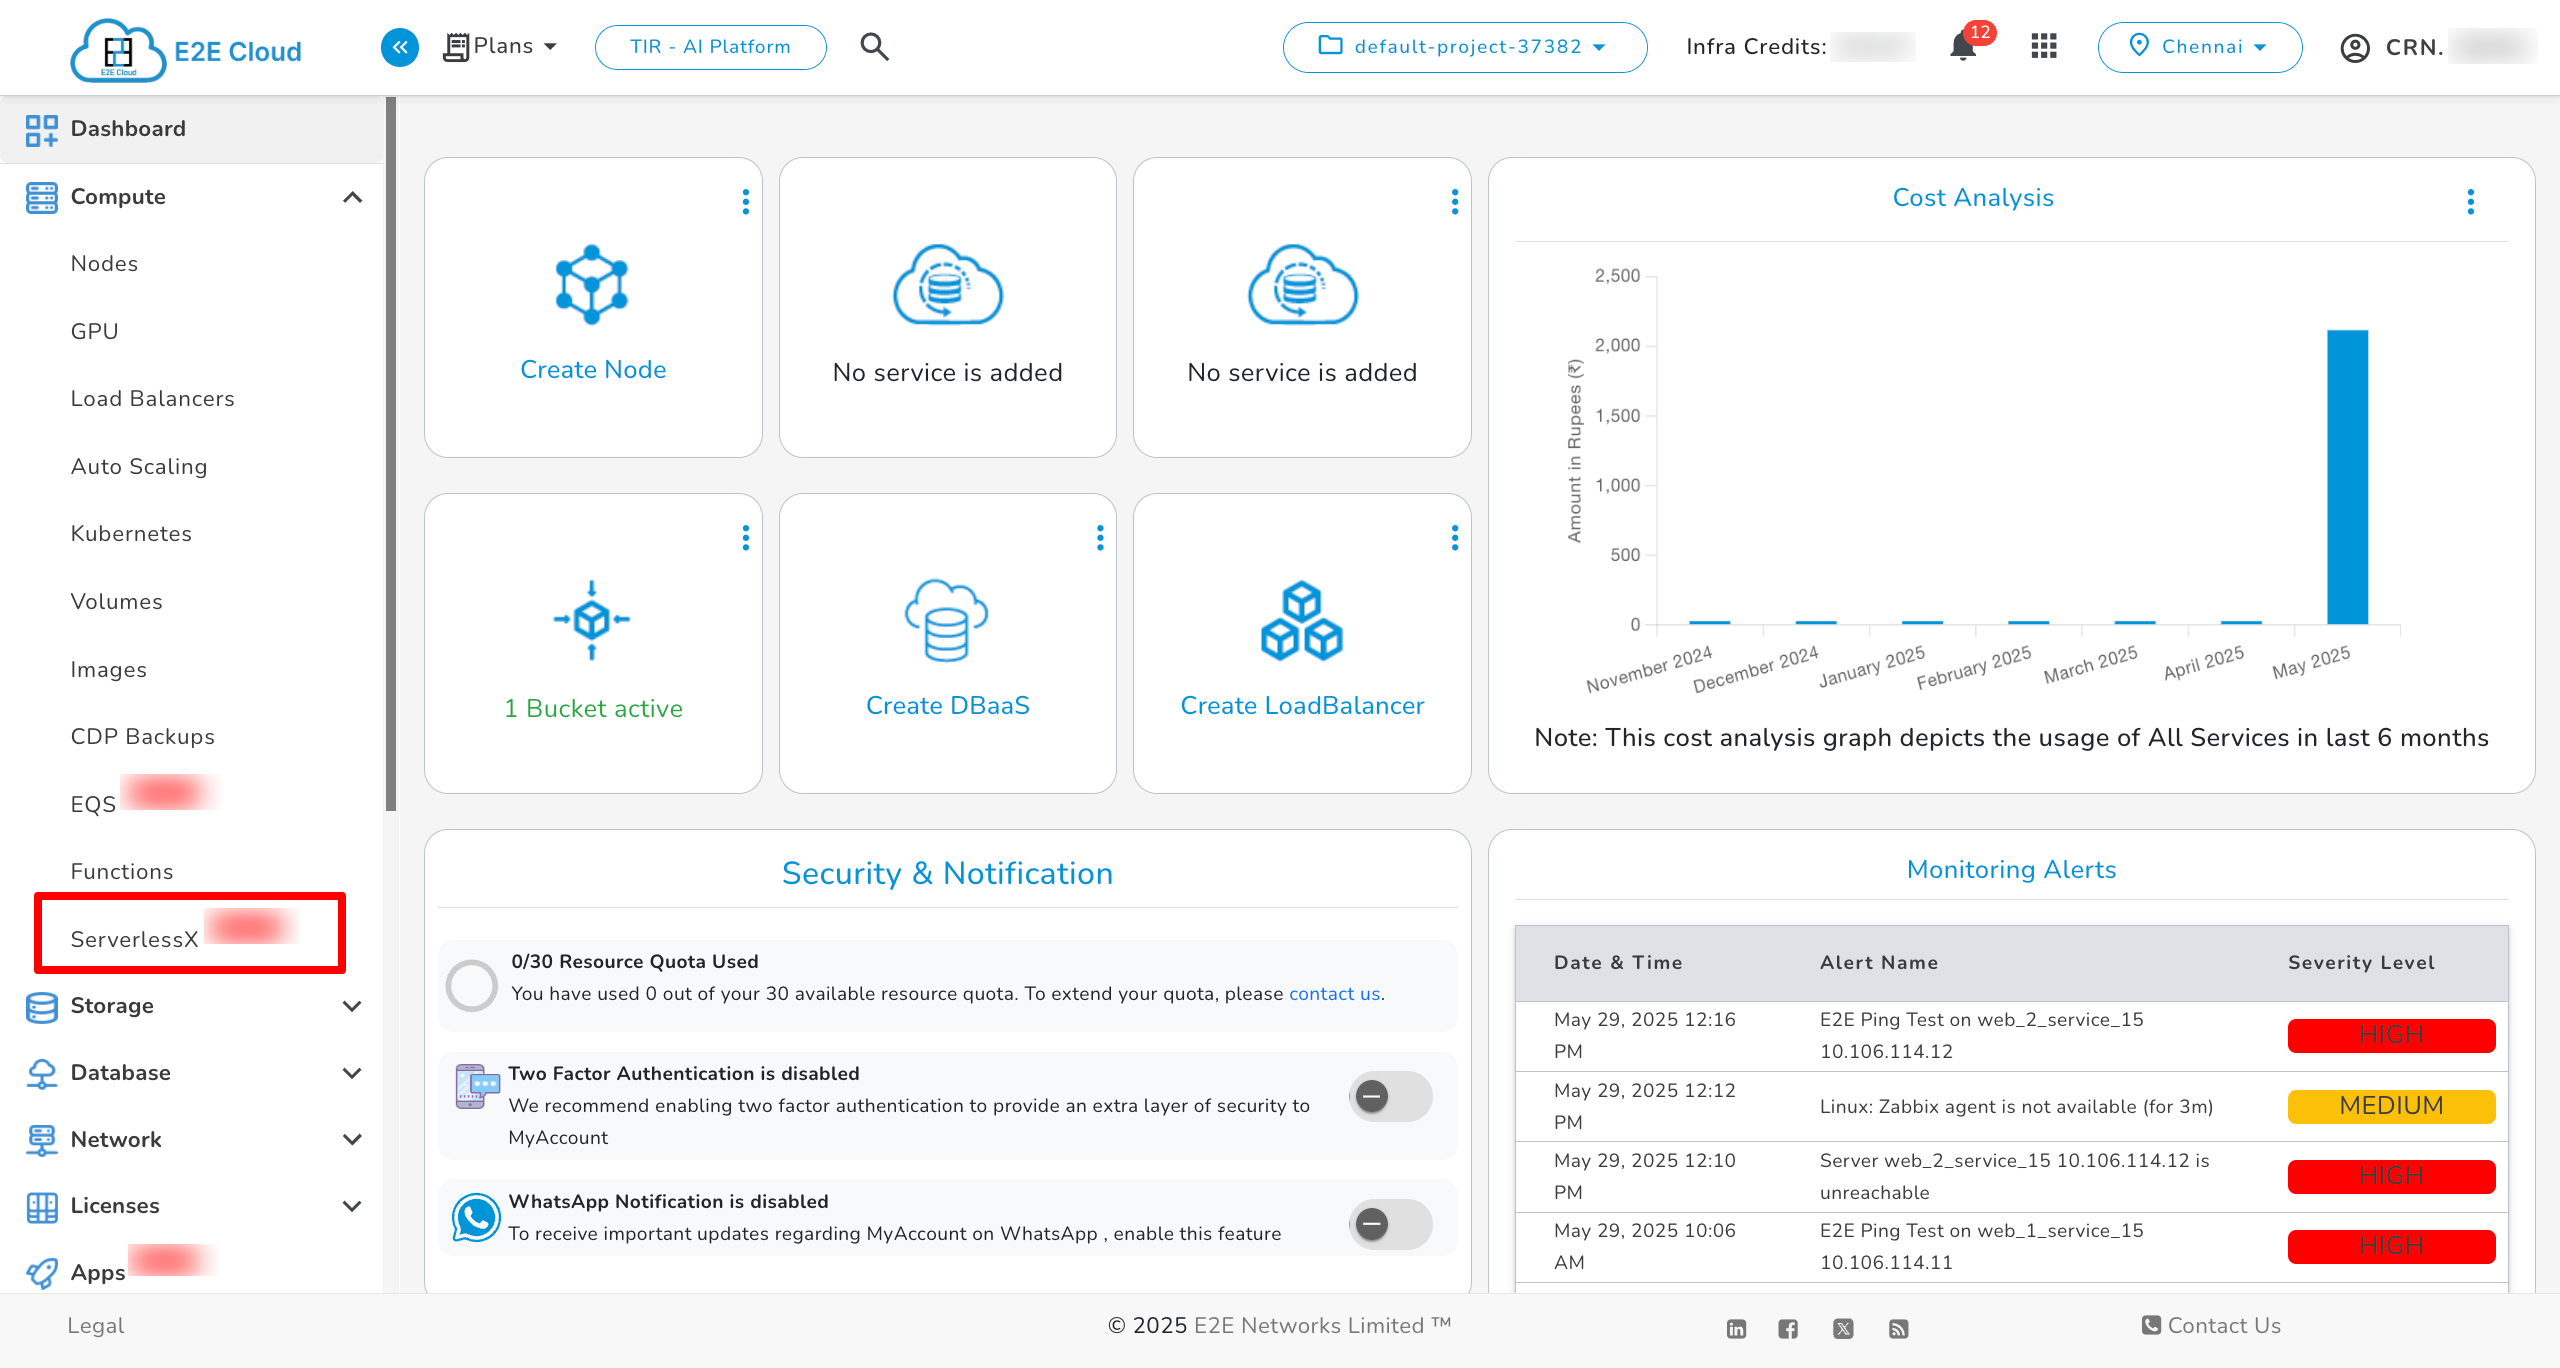Viewport: 2560px width, 1368px height.
Task: Select ServerlessX in the sidebar
Action: [x=134, y=938]
